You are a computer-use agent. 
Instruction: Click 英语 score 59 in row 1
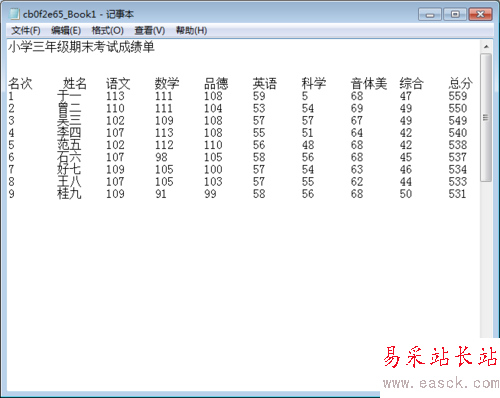(259, 96)
